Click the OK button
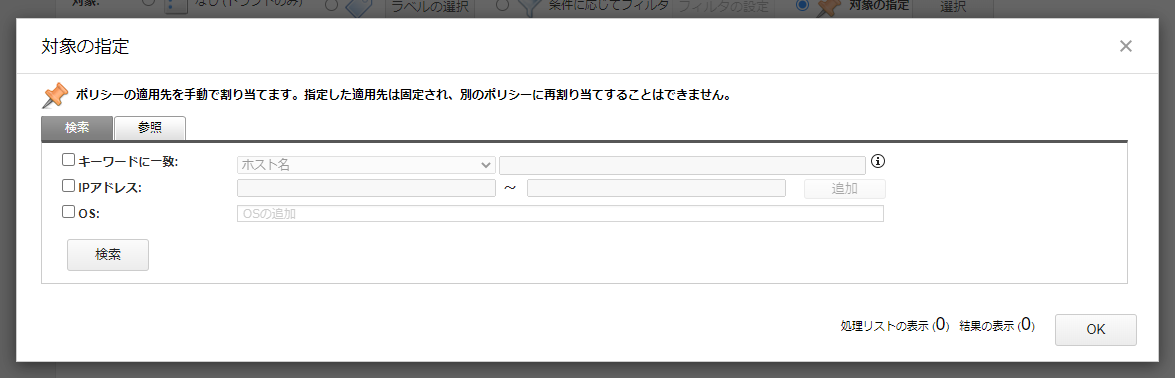Image resolution: width=1175 pixels, height=378 pixels. tap(1096, 330)
